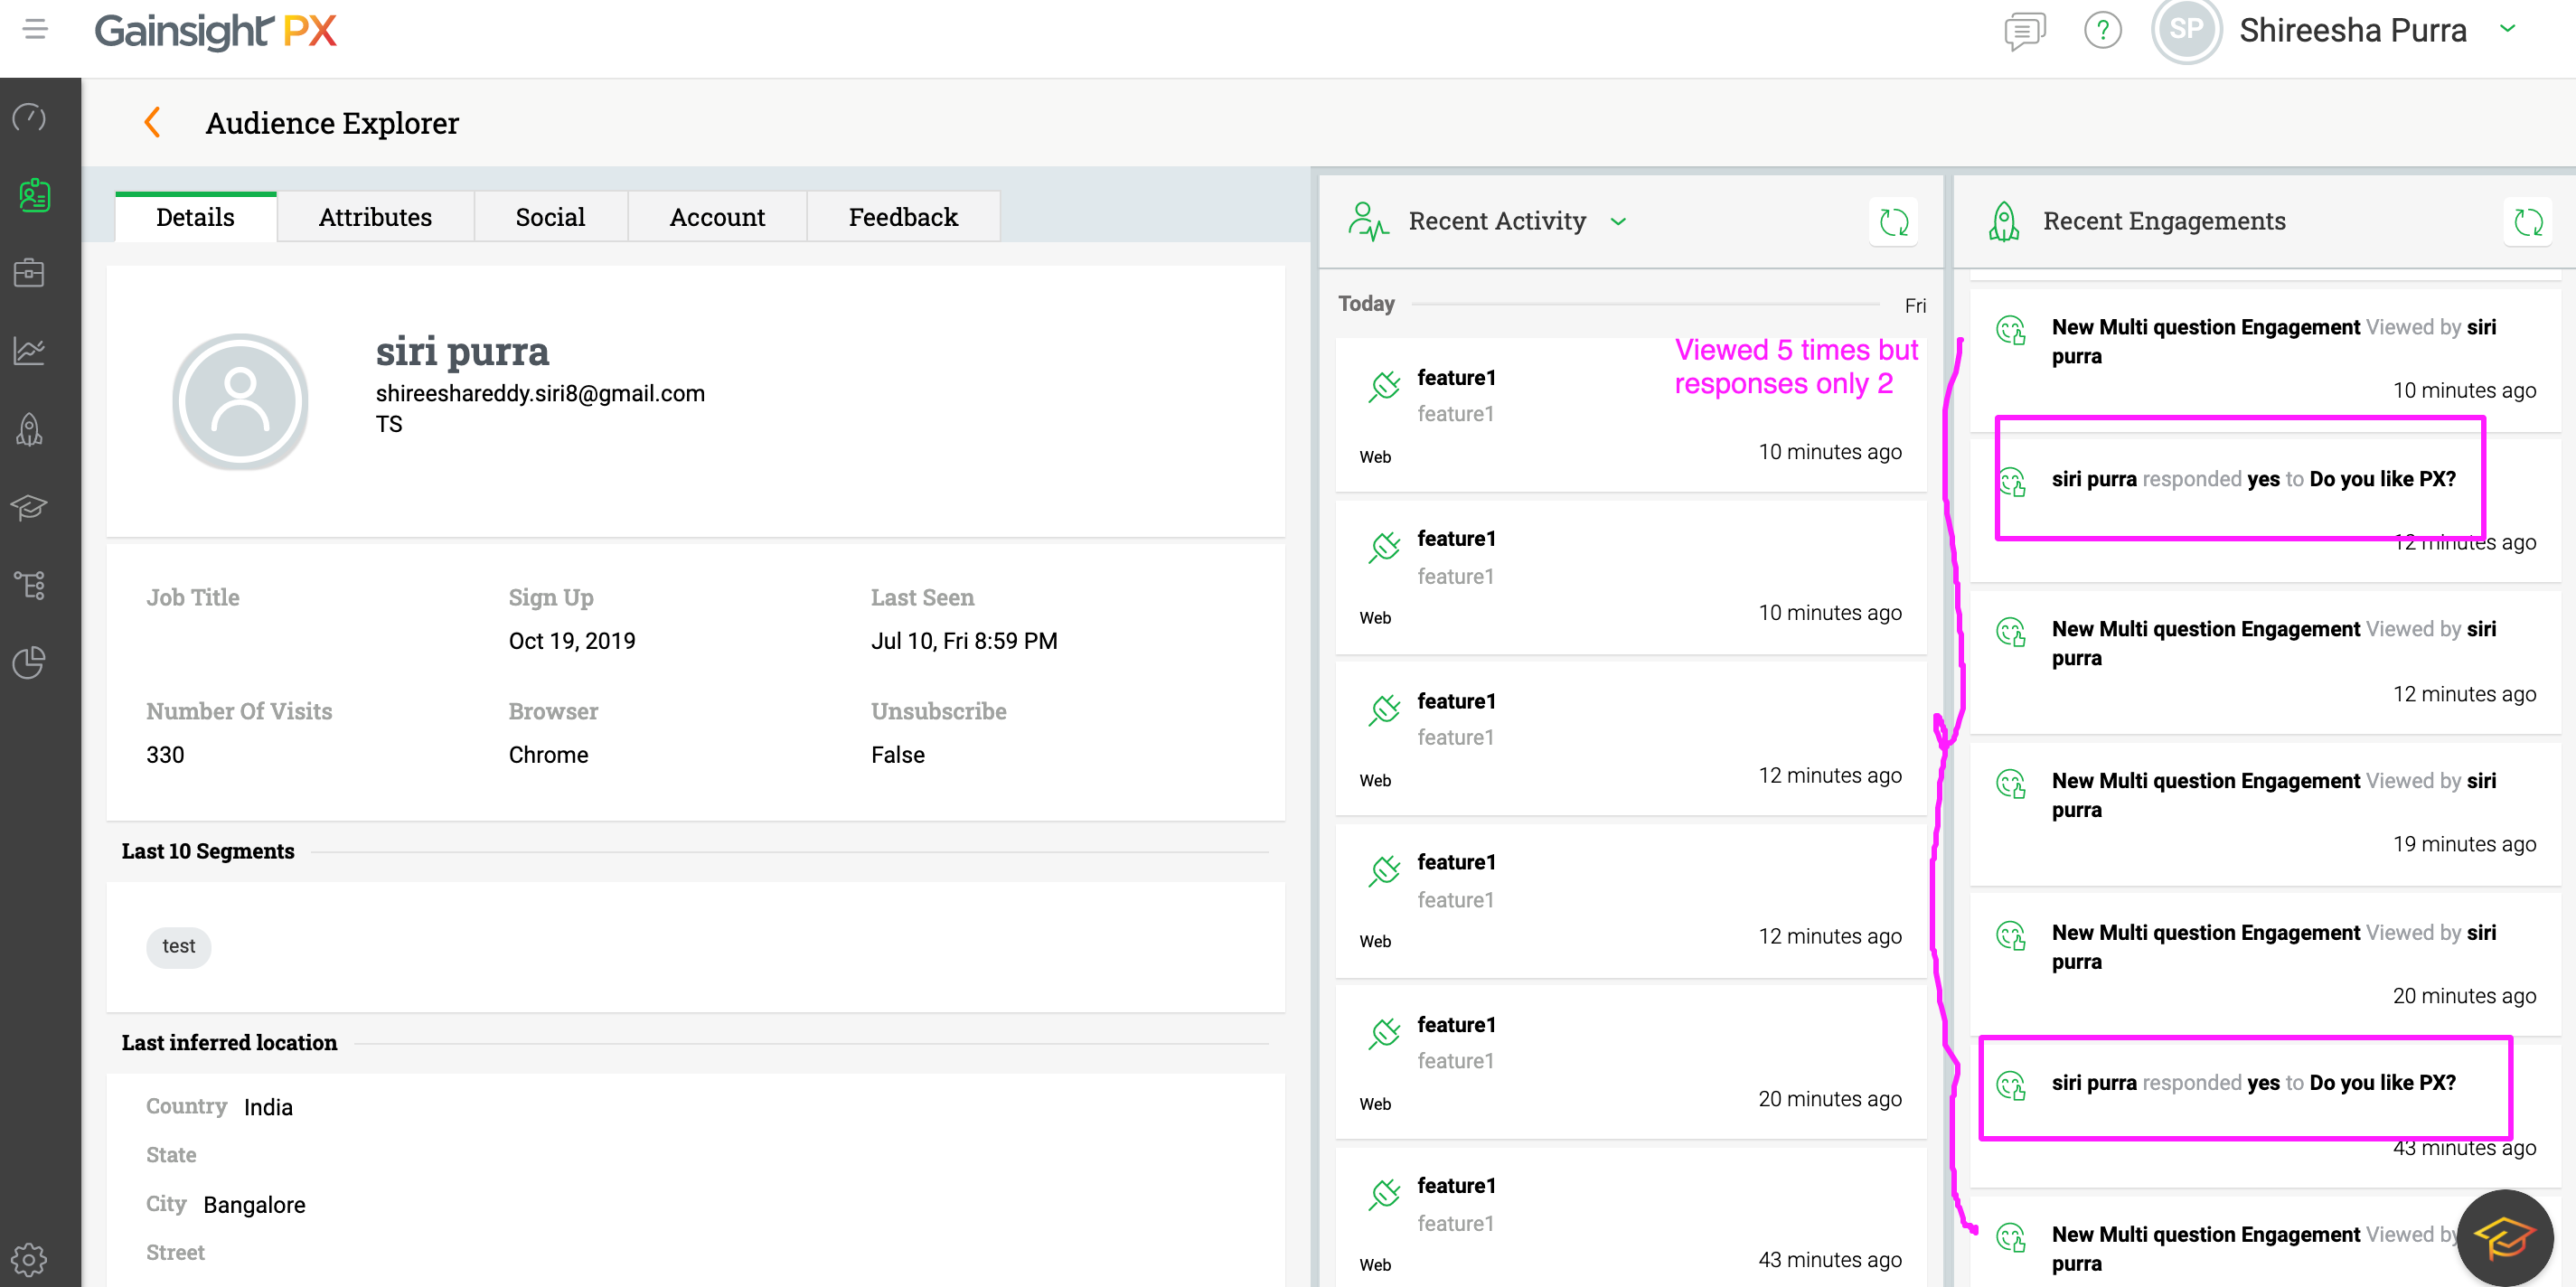Click the Country value India
This screenshot has height=1287, width=2576.
[268, 1107]
